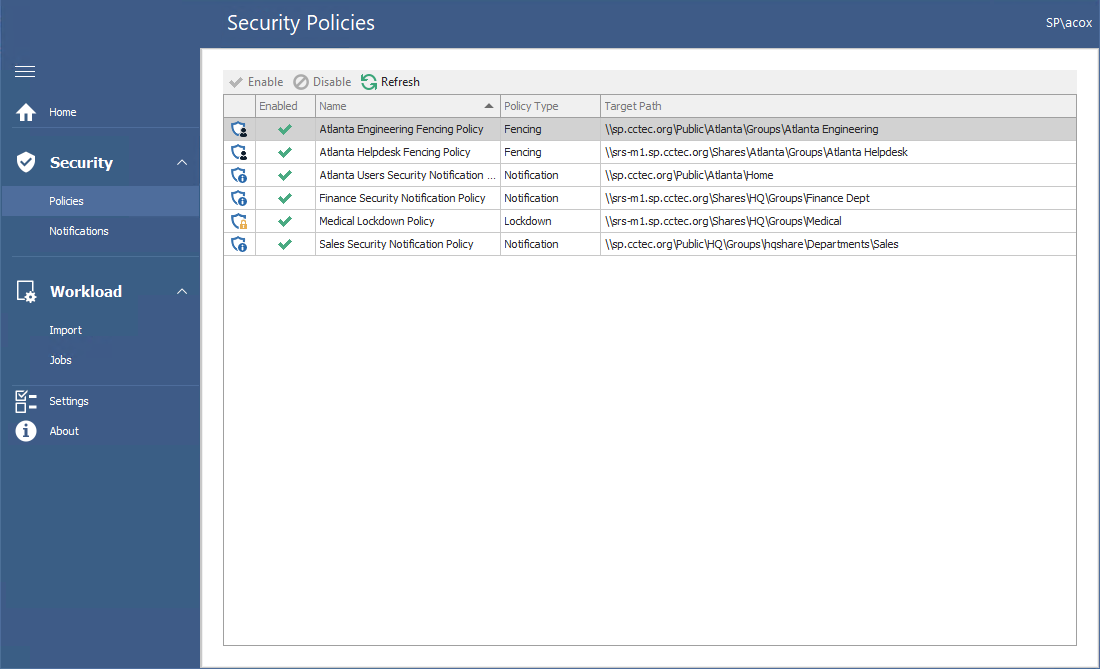Image resolution: width=1100 pixels, height=669 pixels.
Task: Select the Home icon in sidebar
Action: (x=25, y=112)
